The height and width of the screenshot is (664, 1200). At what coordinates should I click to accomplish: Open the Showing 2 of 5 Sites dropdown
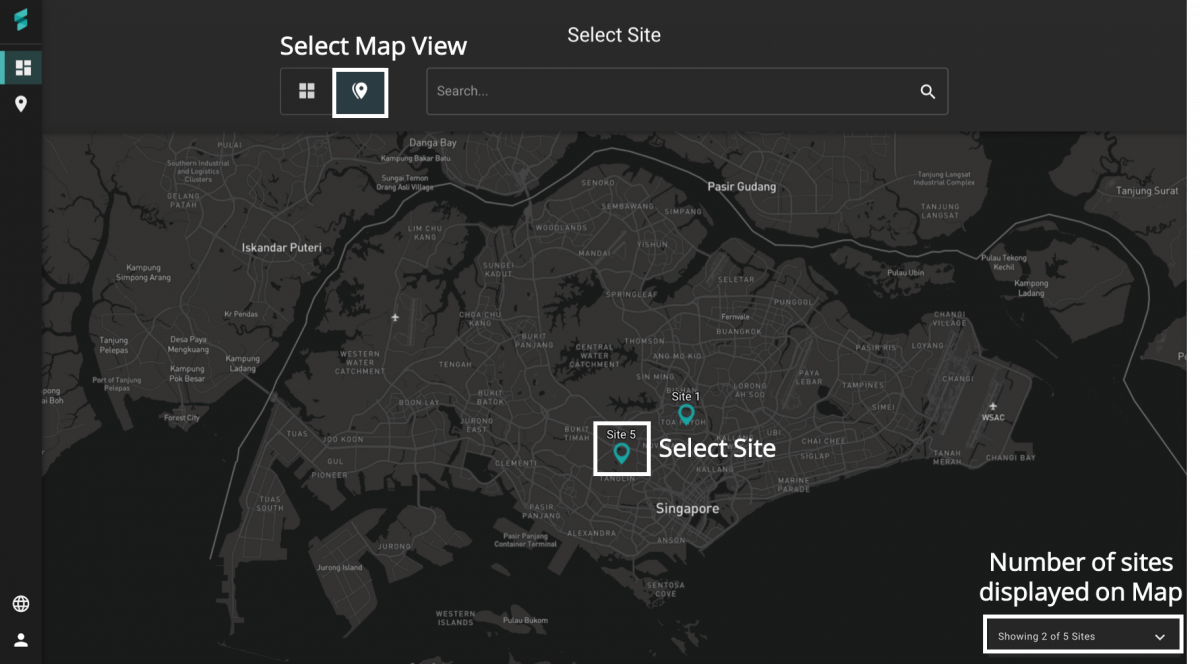[1083, 635]
